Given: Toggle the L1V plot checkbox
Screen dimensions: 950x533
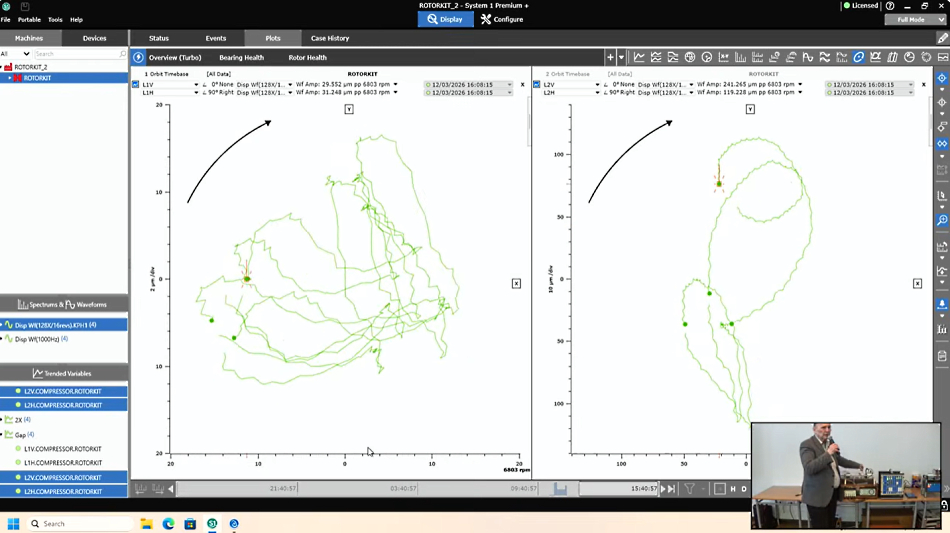Looking at the screenshot, I should 136,85.
